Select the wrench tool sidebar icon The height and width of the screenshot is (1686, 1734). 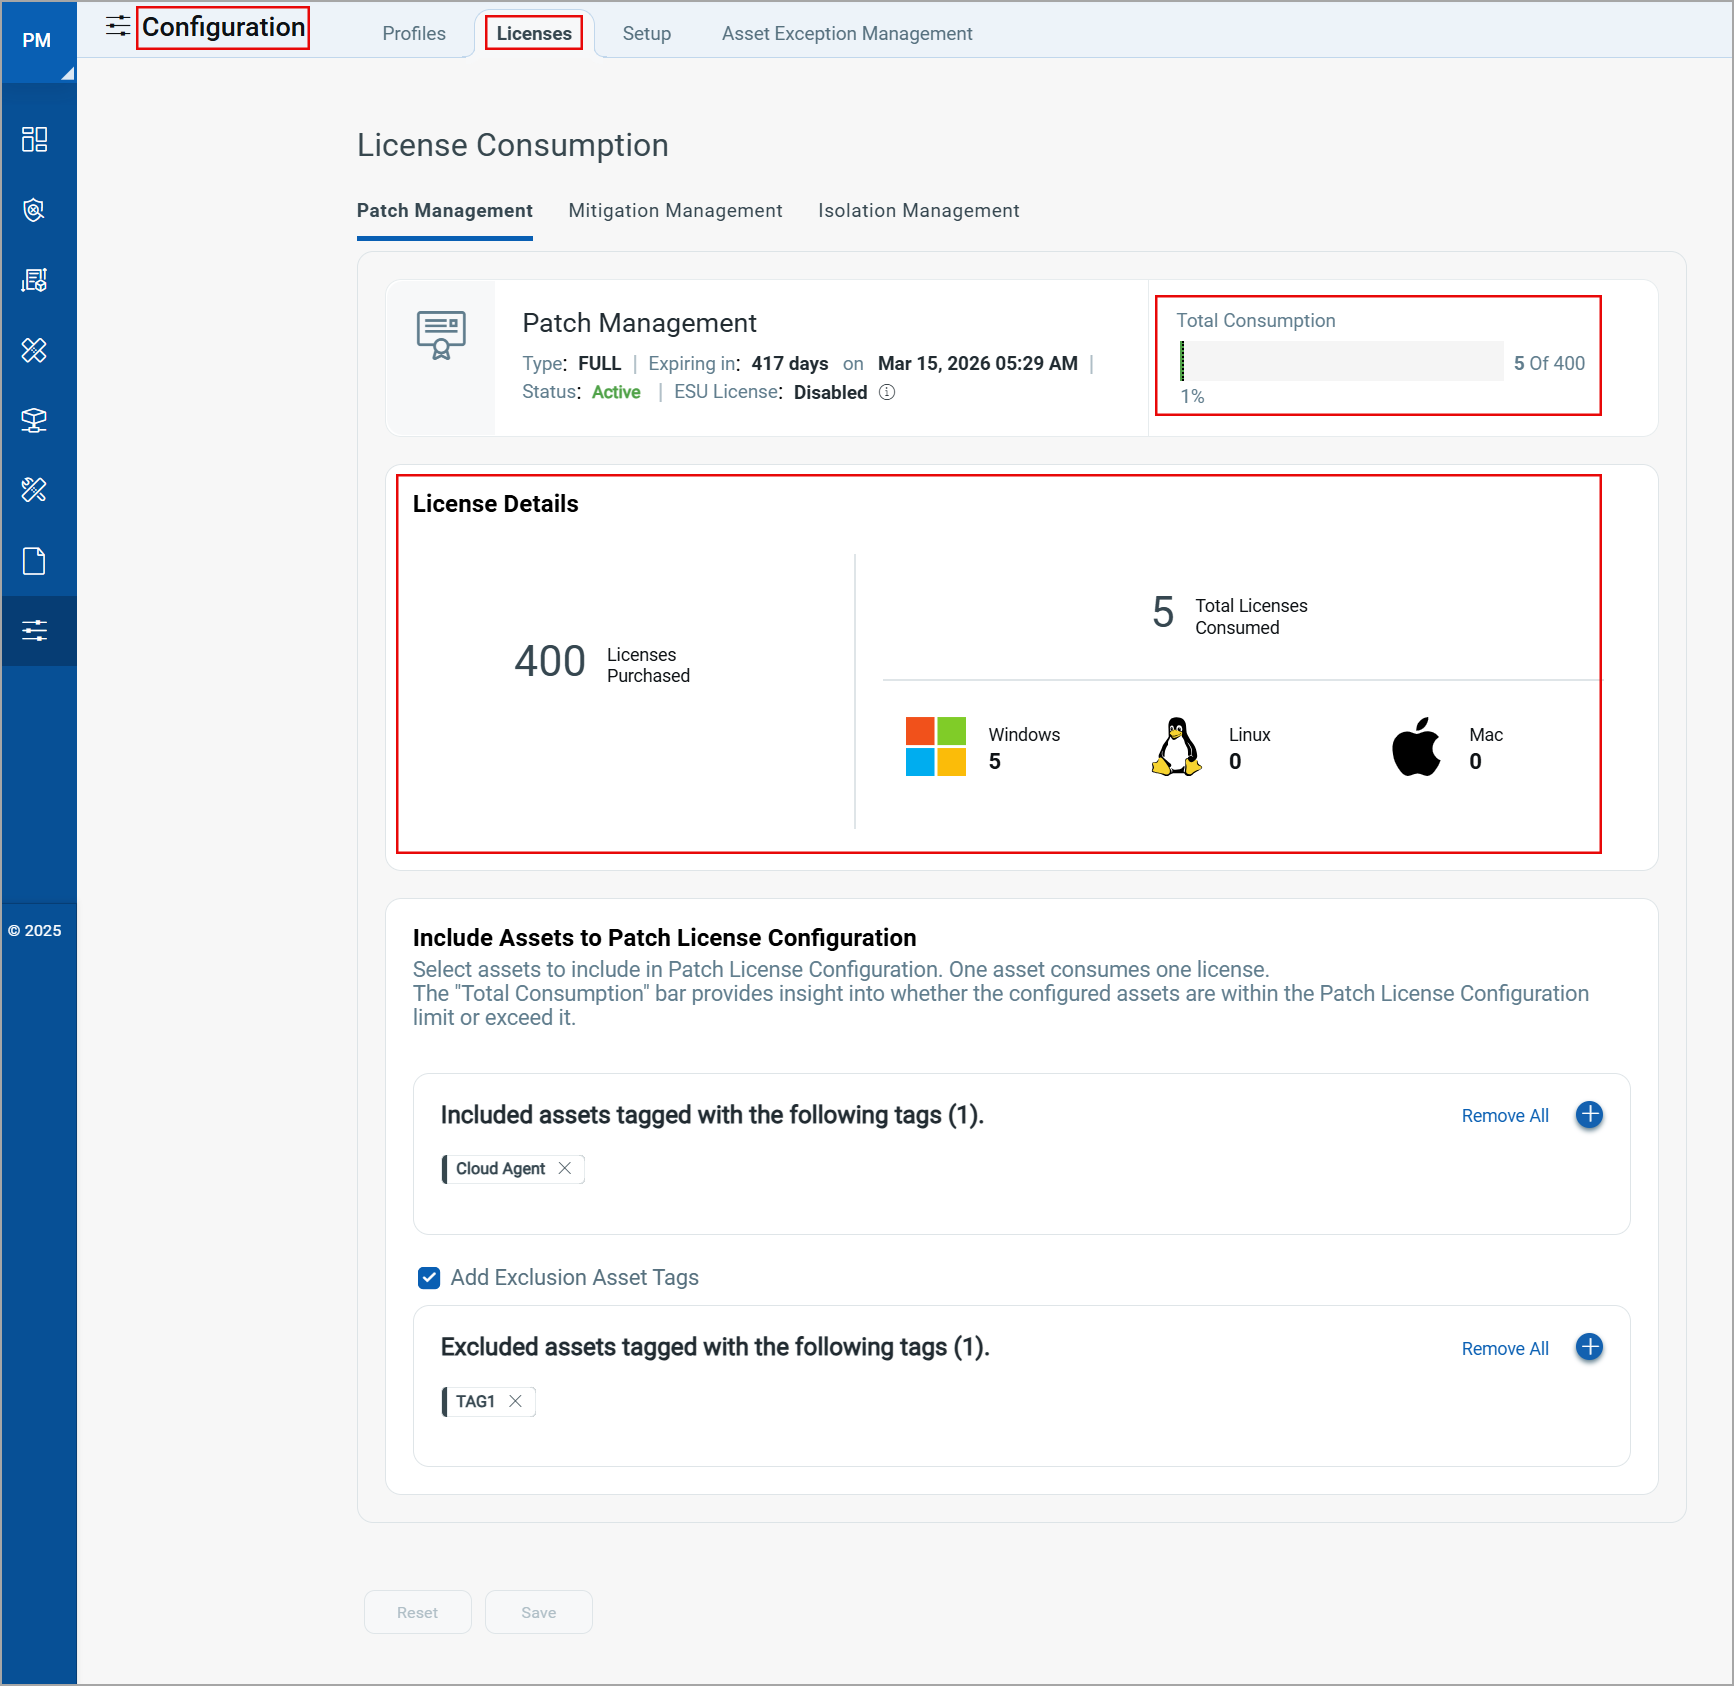coord(35,490)
